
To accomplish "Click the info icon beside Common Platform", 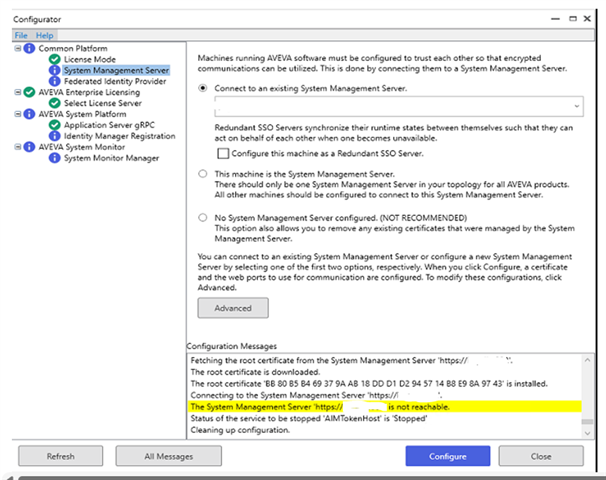I will pos(29,48).
